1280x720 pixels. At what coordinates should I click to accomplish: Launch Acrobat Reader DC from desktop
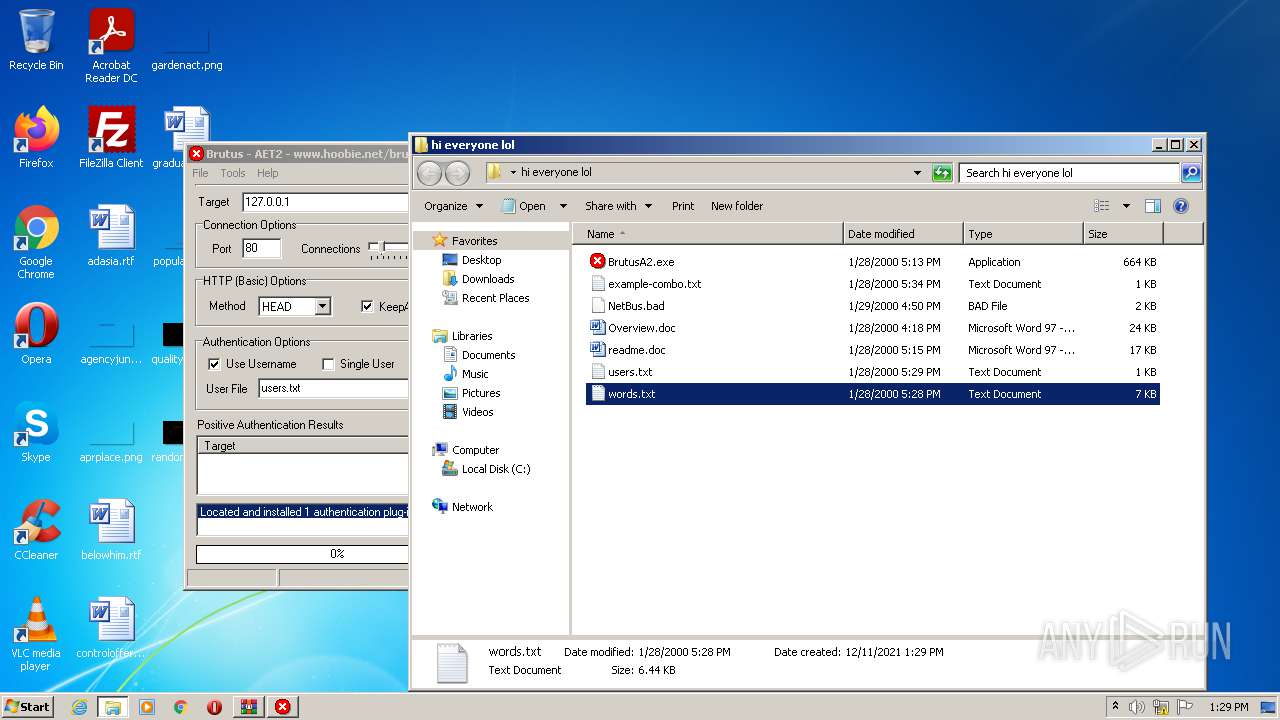(111, 46)
